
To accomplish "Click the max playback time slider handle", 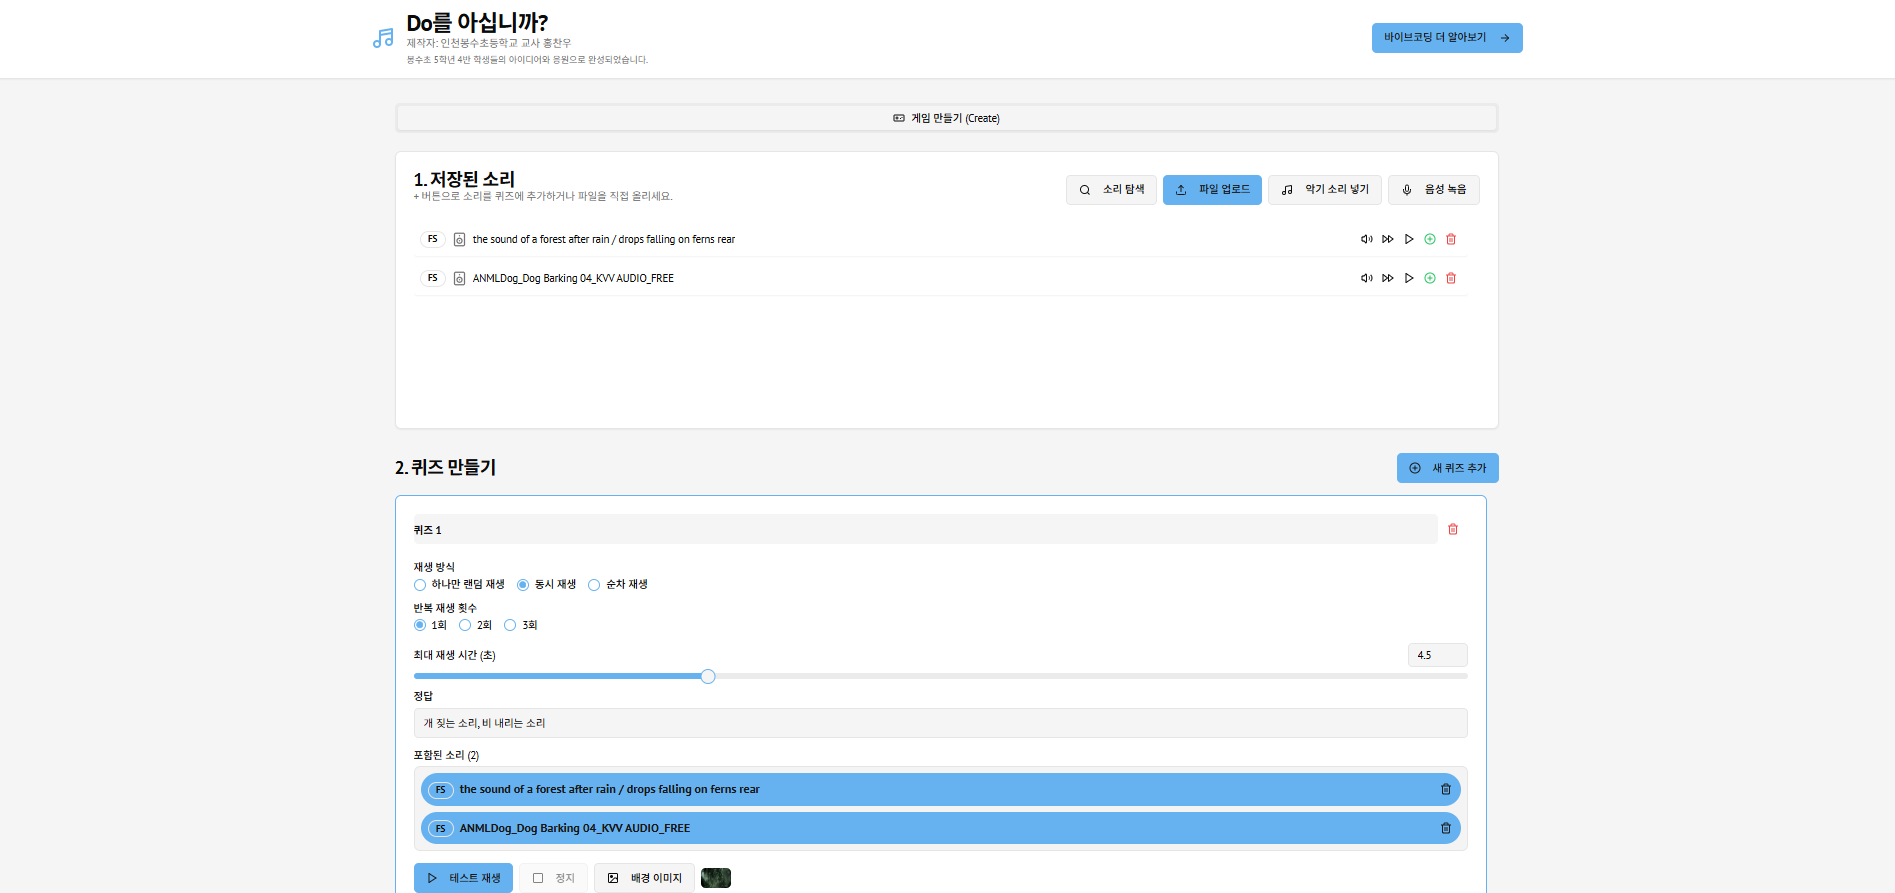I will pyautogui.click(x=708, y=677).
